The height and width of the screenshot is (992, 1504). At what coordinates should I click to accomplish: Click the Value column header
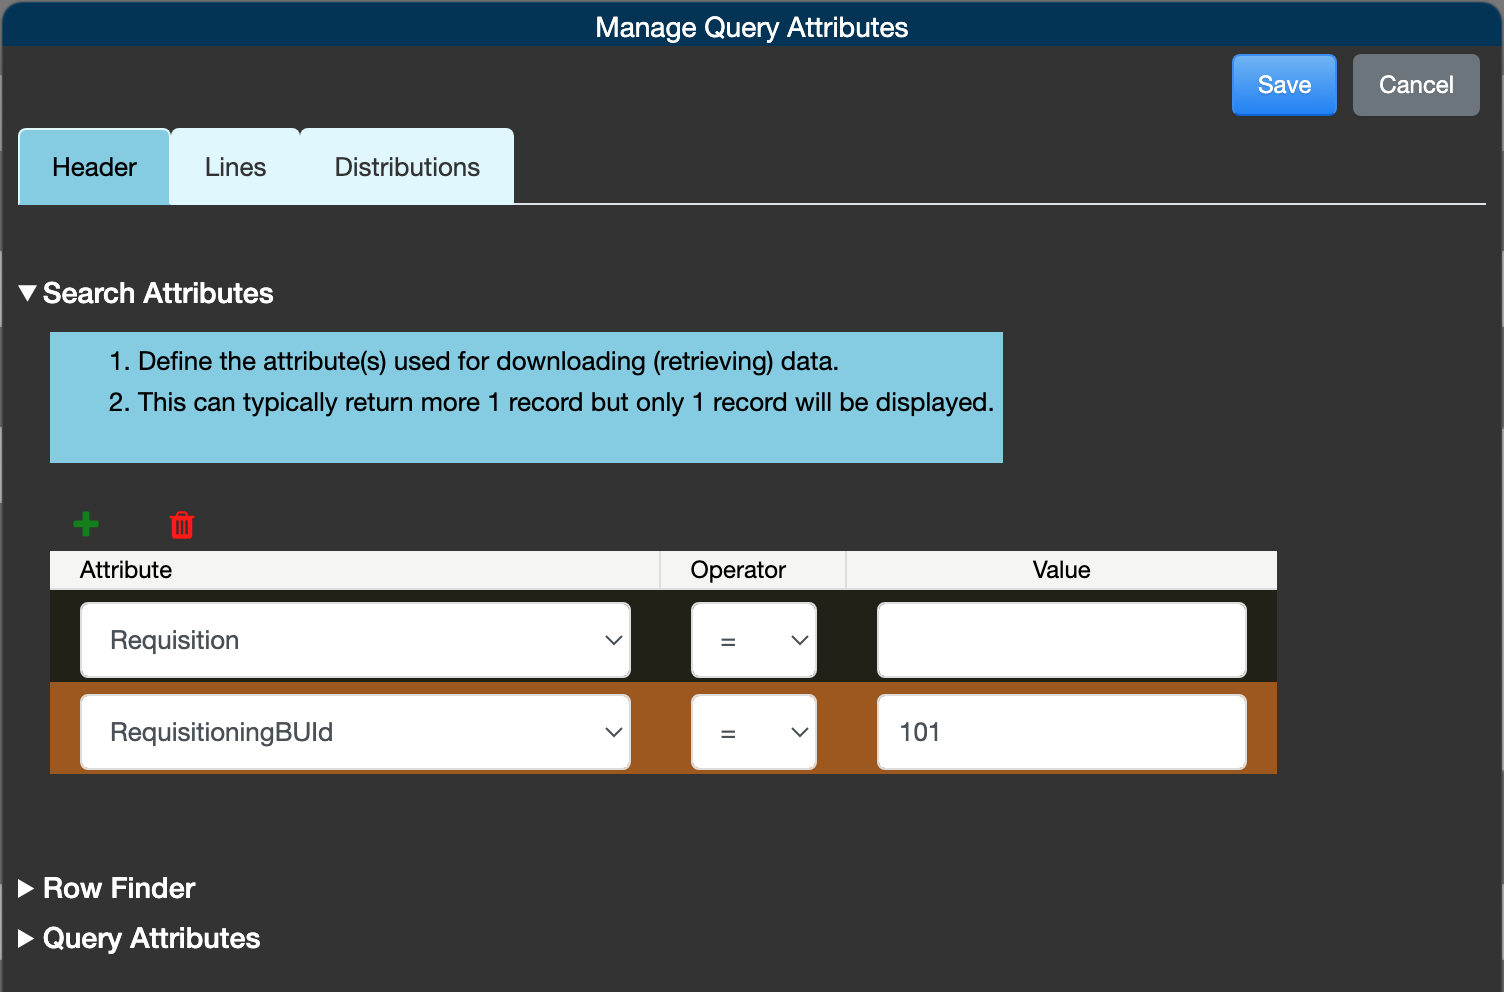tap(1060, 569)
